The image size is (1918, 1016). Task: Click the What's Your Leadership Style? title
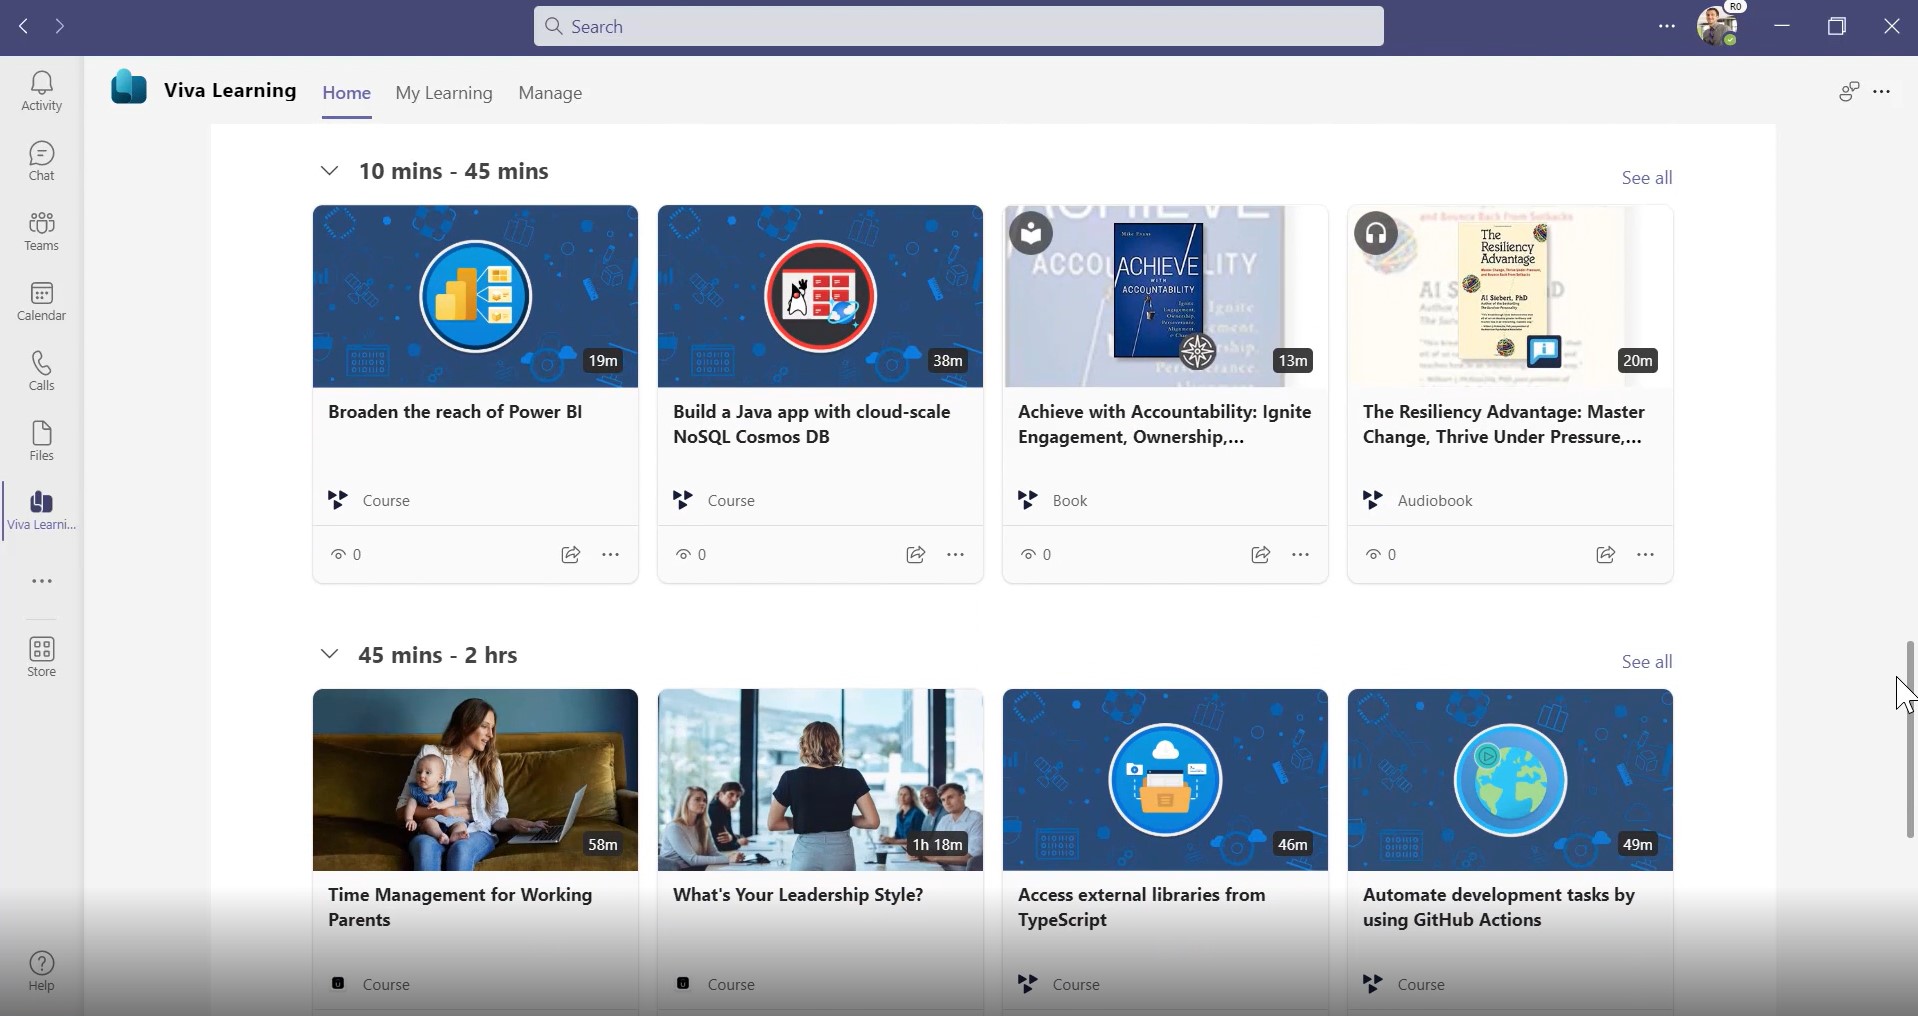[x=798, y=895]
